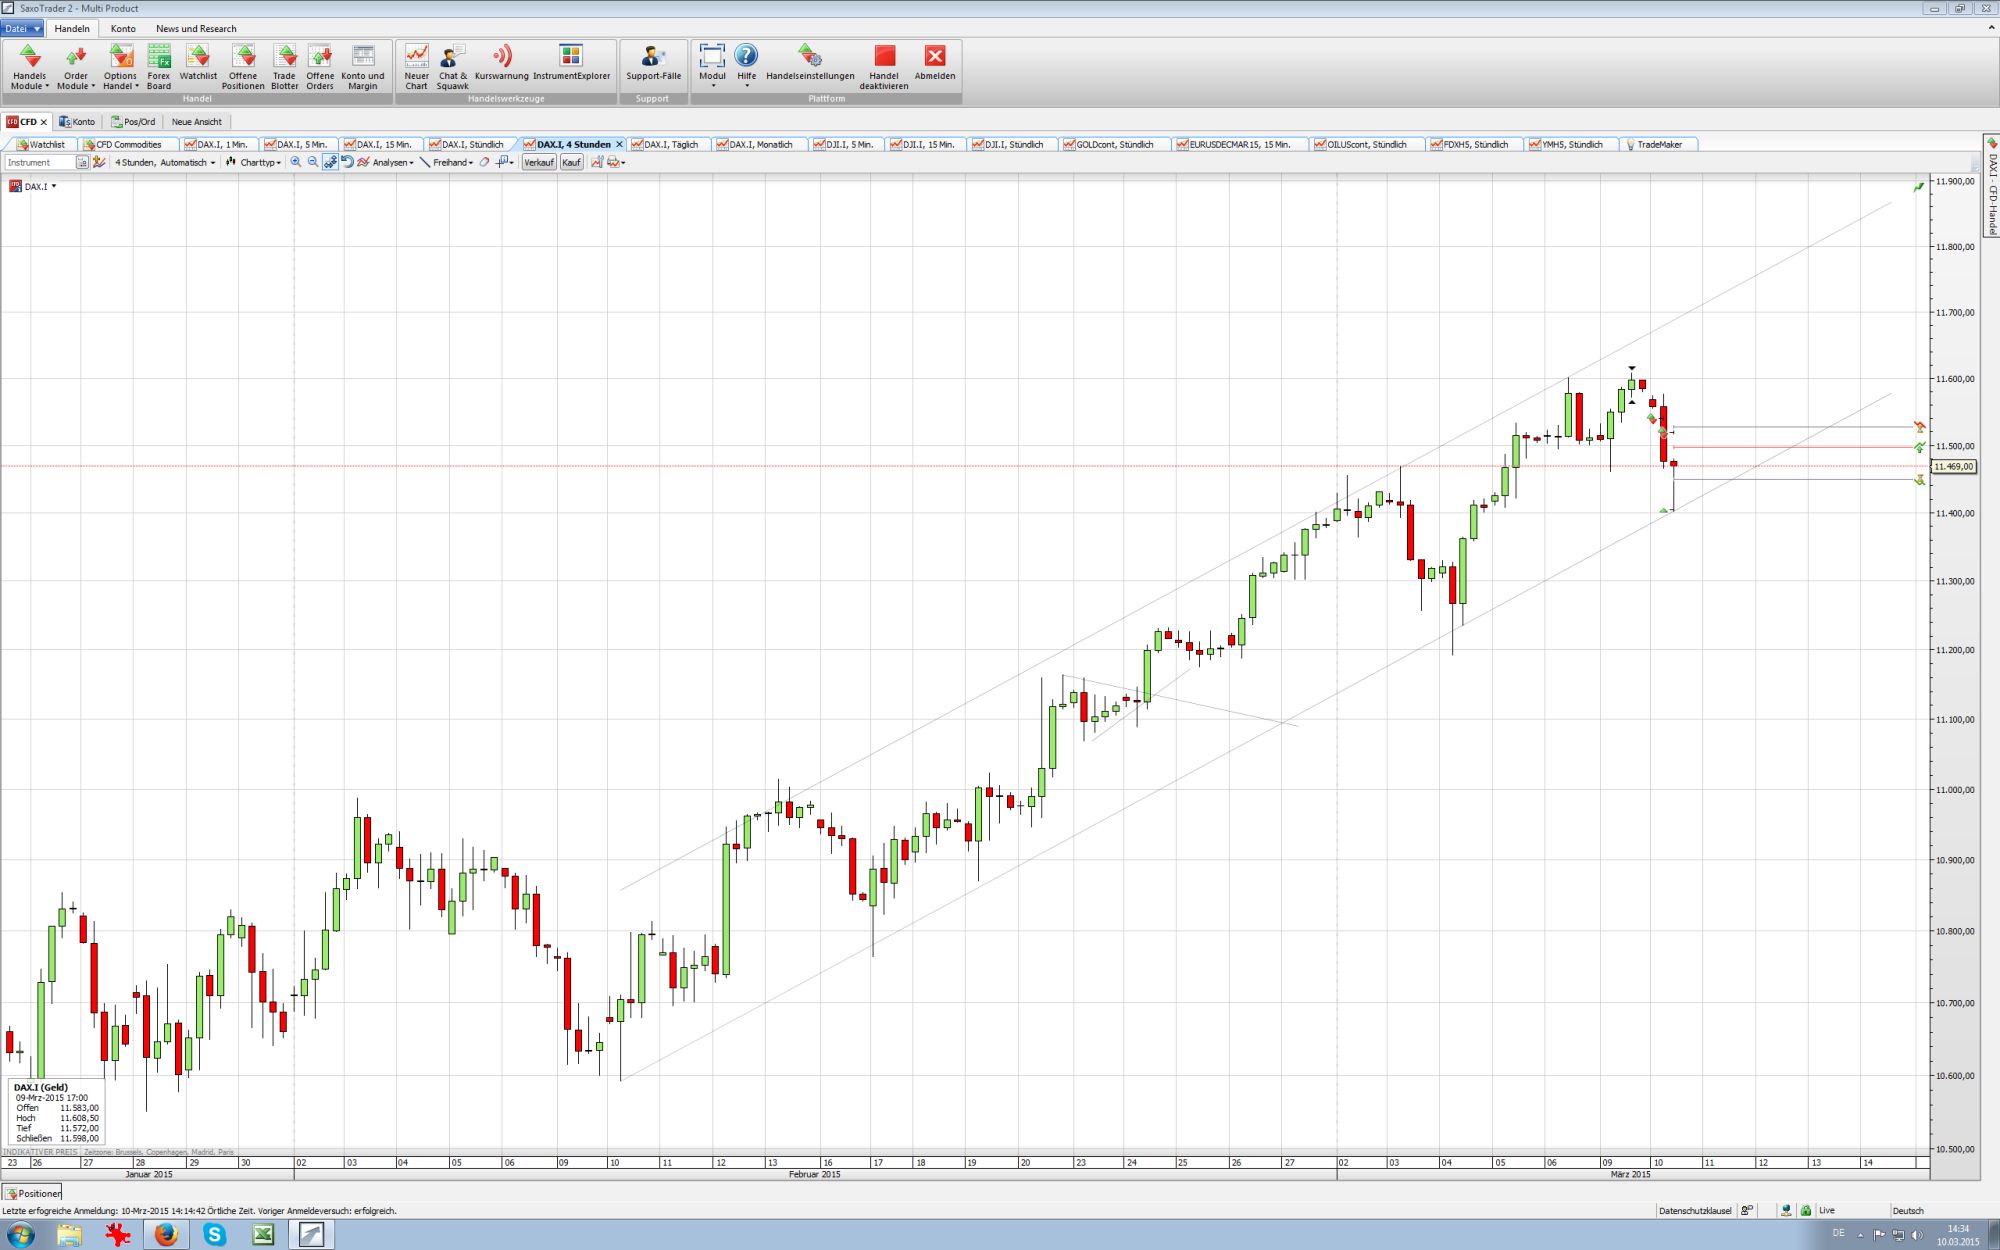
Task: Enable the Freihand drawing mode
Action: tap(449, 162)
